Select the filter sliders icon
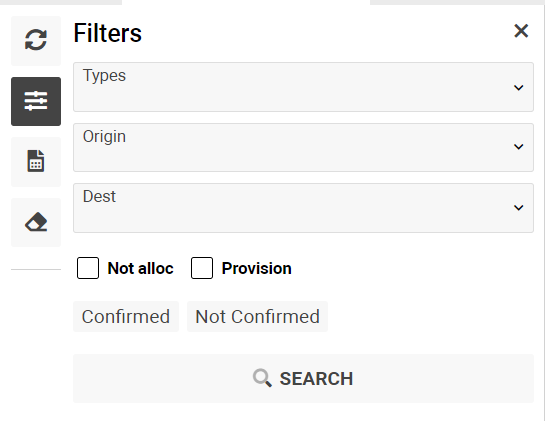545x421 pixels. [36, 101]
